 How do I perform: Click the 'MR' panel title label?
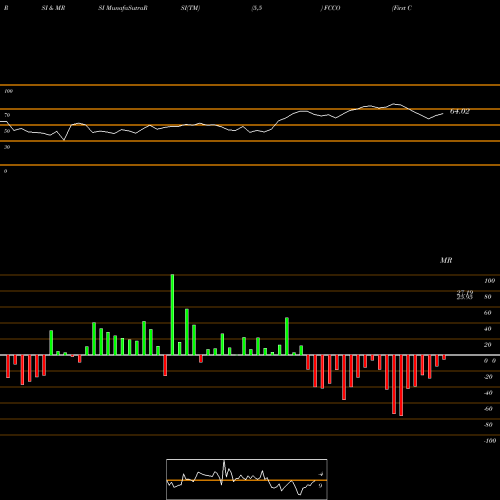pyautogui.click(x=446, y=260)
